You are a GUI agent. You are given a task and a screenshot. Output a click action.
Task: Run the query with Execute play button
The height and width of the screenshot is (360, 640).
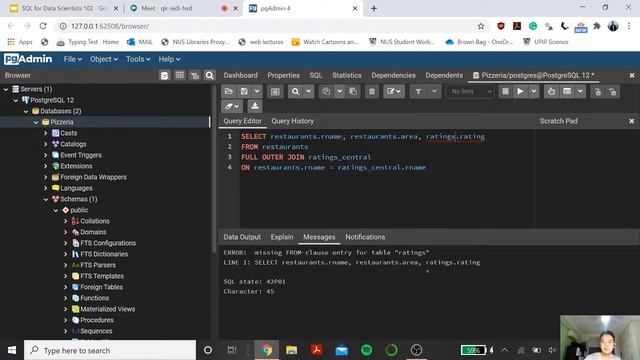[x=520, y=91]
